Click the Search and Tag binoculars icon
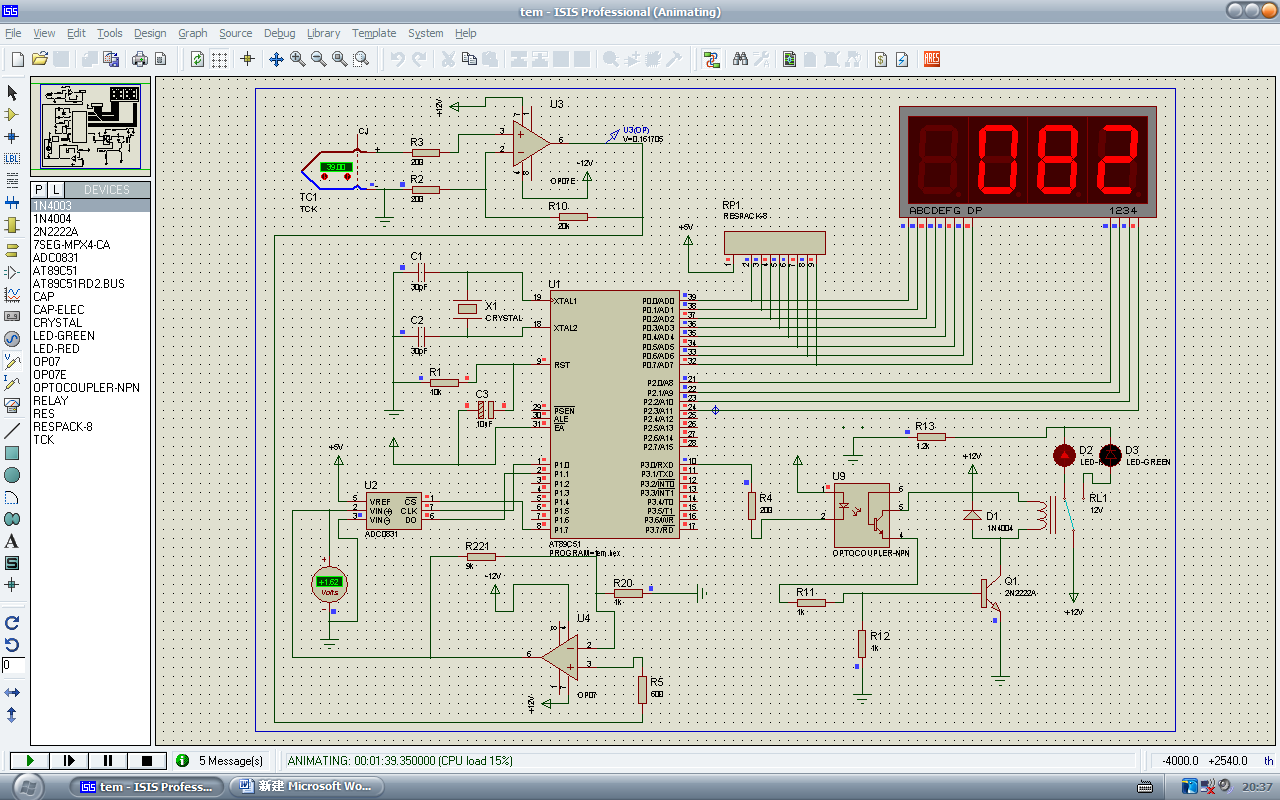This screenshot has width=1280, height=800. pos(740,59)
